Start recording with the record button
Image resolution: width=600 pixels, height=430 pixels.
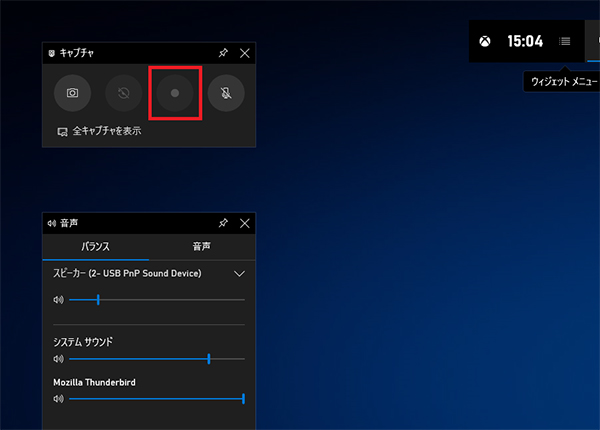click(175, 93)
